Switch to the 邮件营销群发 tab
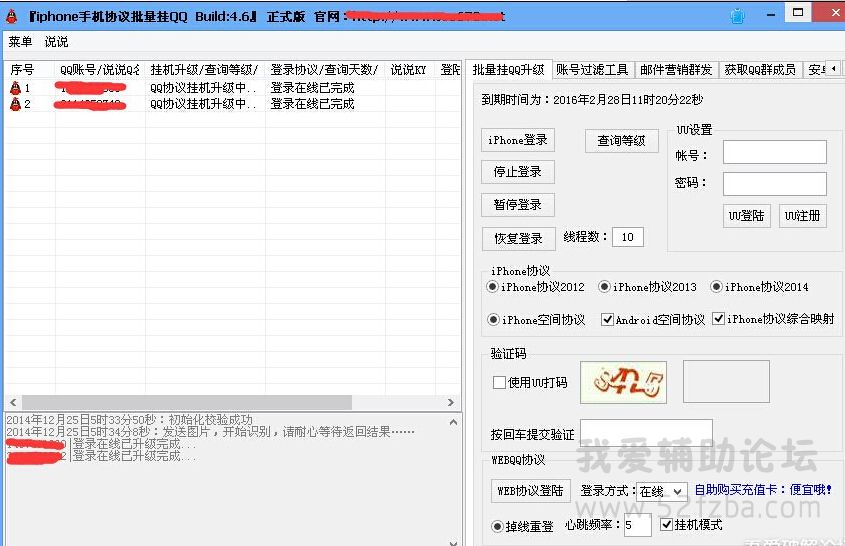Viewport: 845px width, 546px height. tap(676, 70)
